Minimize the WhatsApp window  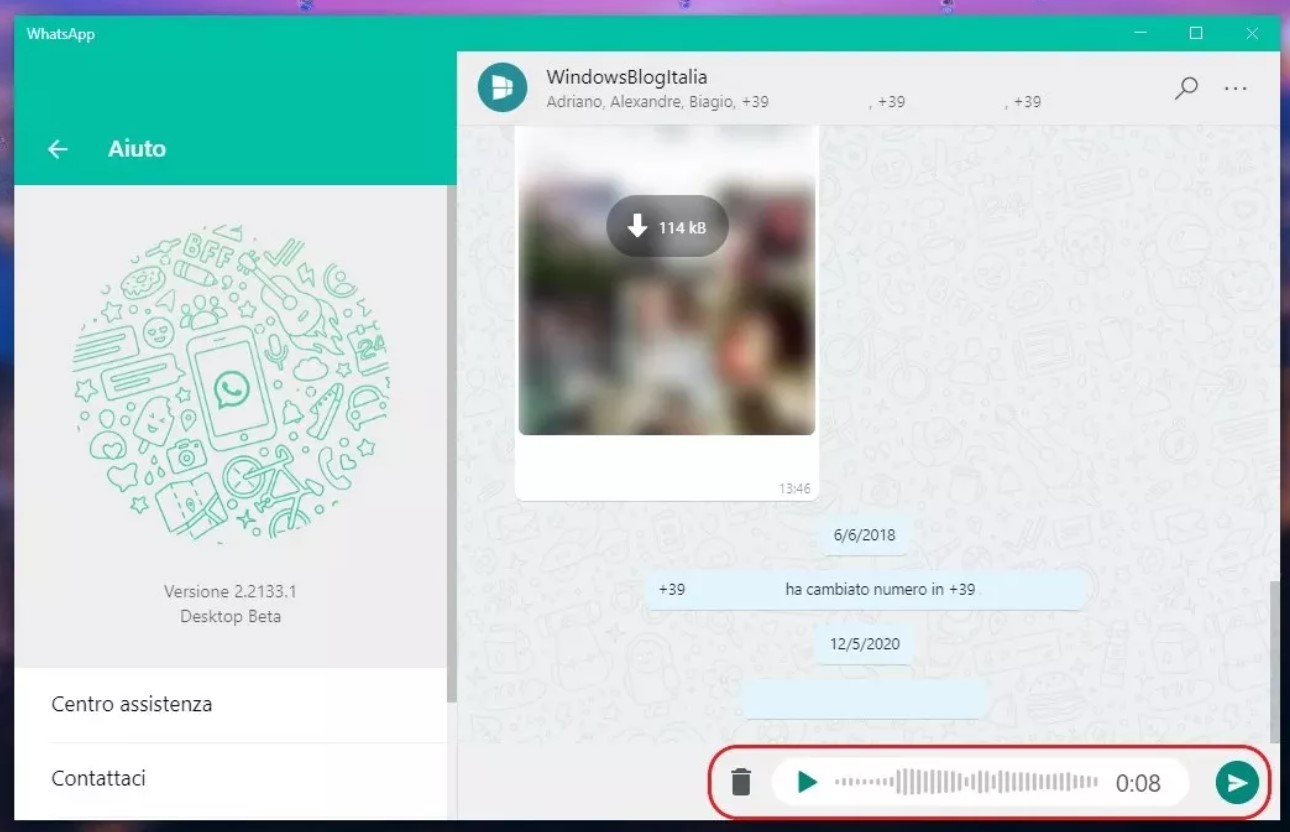pos(1141,33)
